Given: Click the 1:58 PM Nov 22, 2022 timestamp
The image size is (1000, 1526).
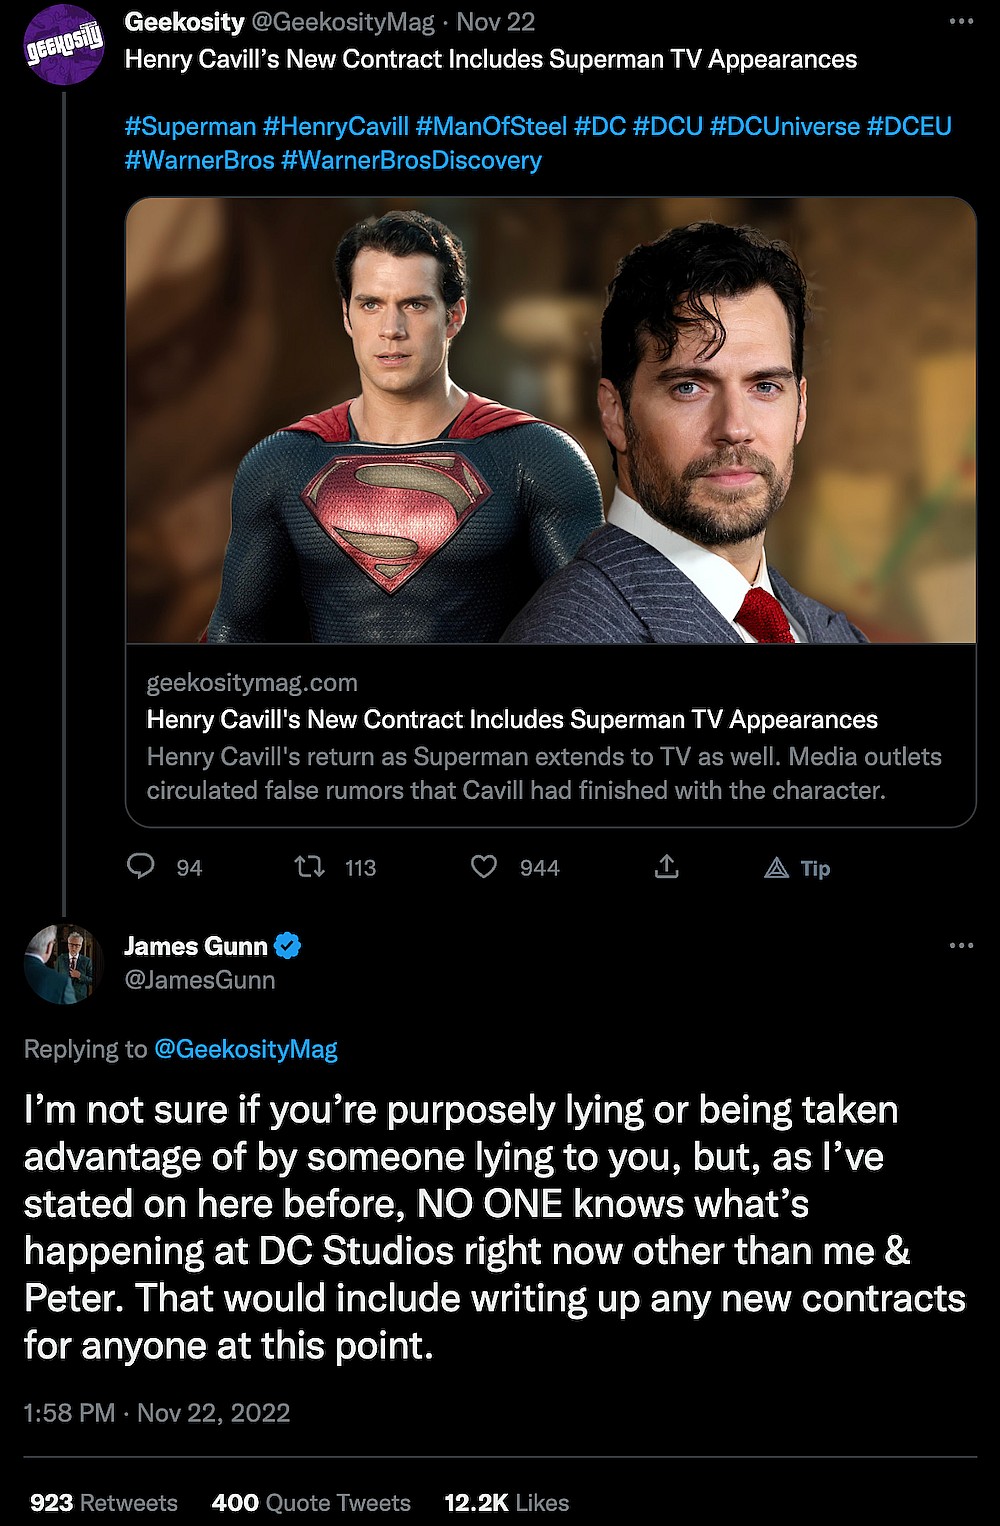Looking at the screenshot, I should pos(156,1412).
